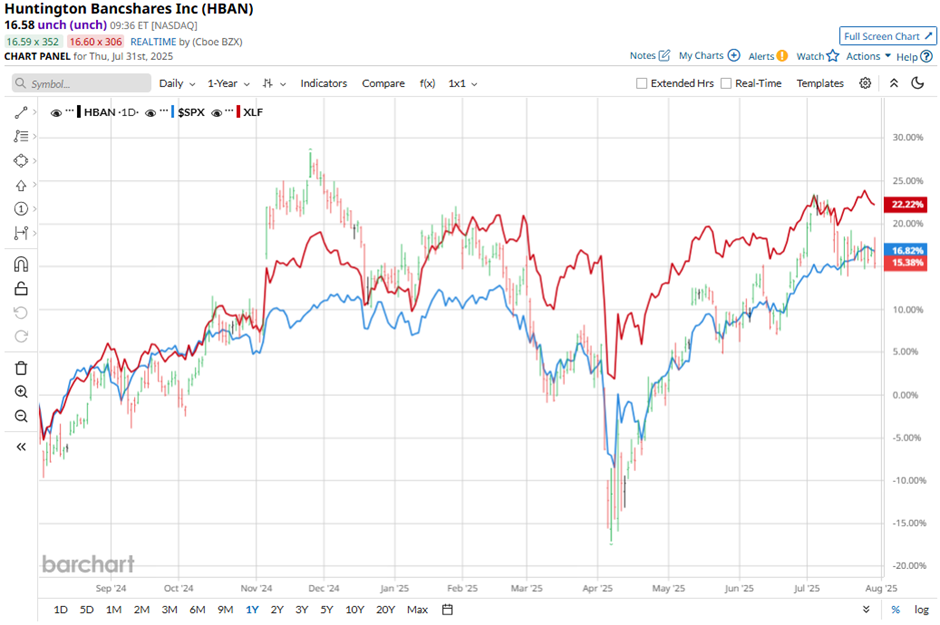Select the 1D time range

(x=61, y=609)
